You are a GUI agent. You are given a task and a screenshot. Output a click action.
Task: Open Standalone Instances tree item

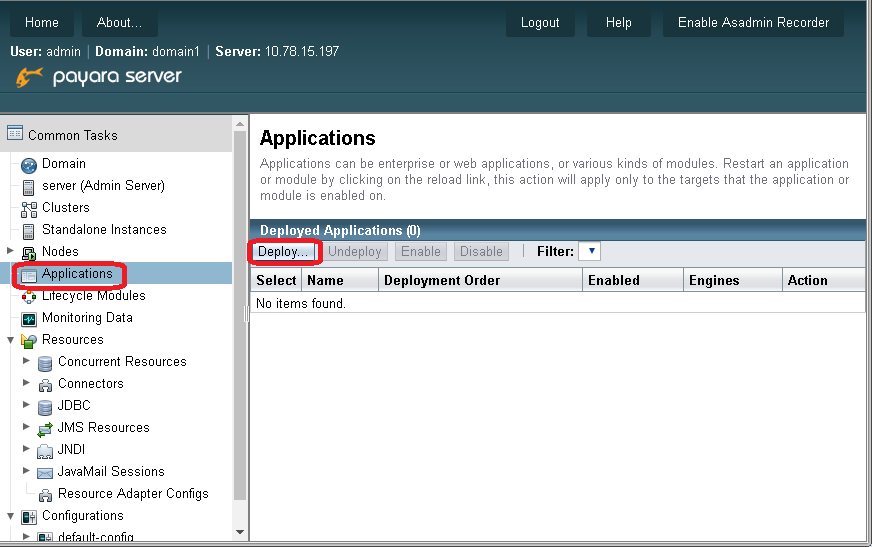[x=105, y=230]
